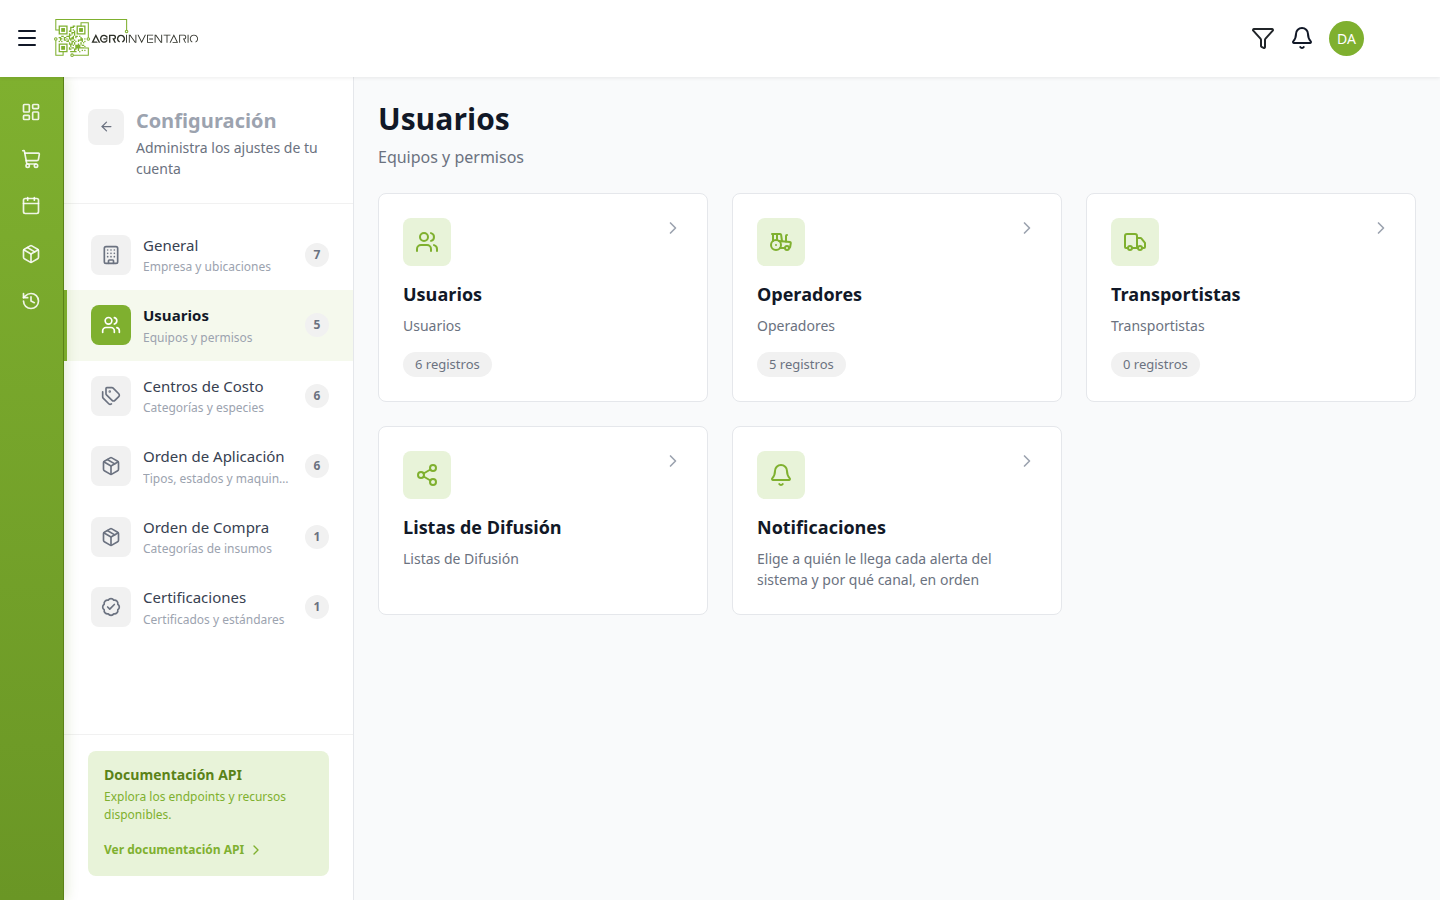Click the General building icon
The height and width of the screenshot is (900, 1440).
point(111,255)
